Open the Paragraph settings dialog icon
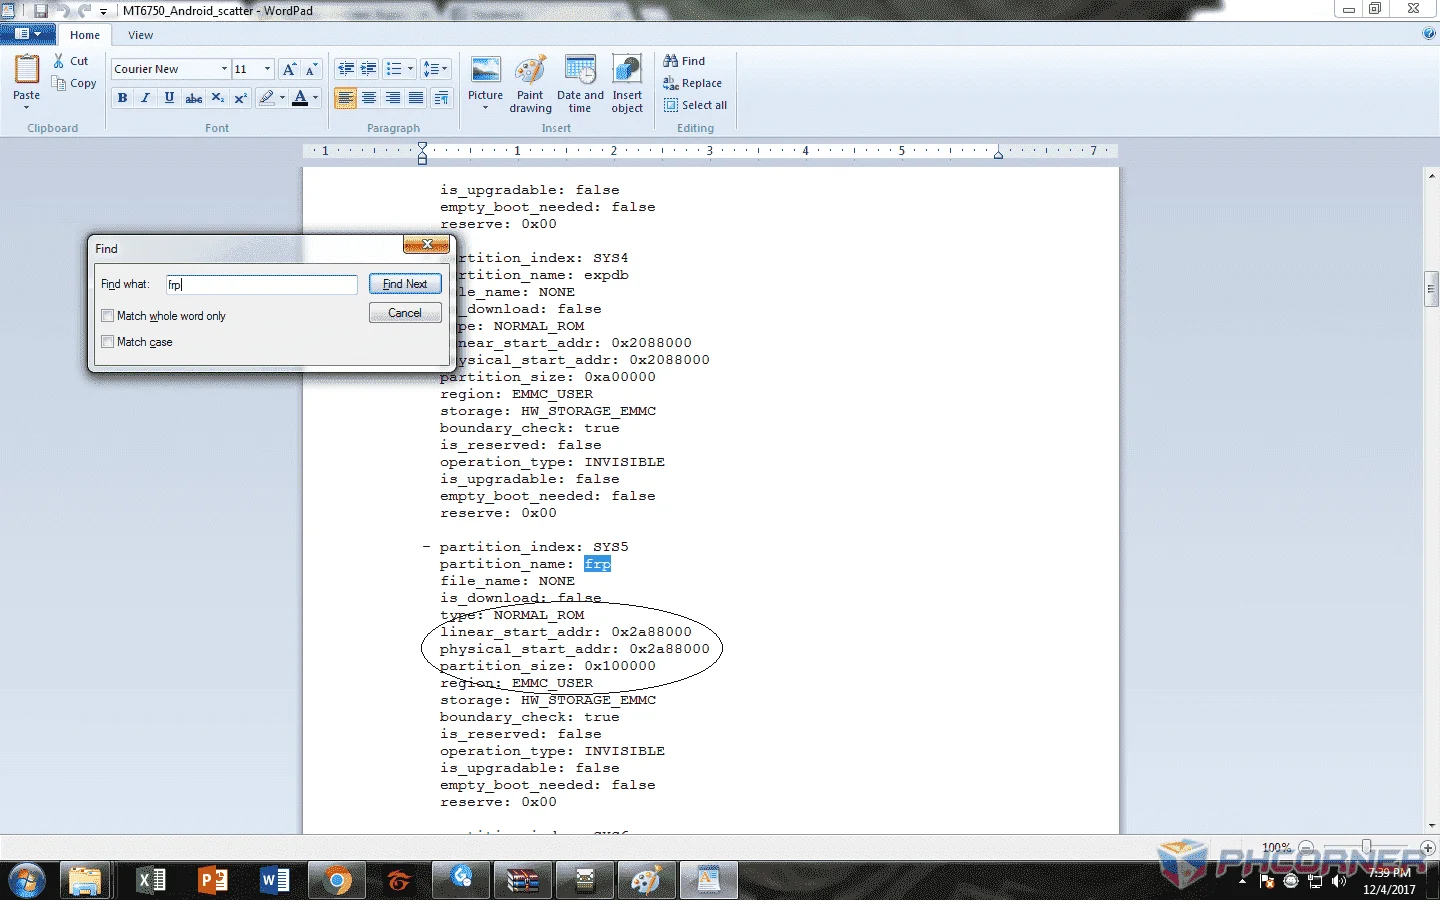 coord(441,98)
